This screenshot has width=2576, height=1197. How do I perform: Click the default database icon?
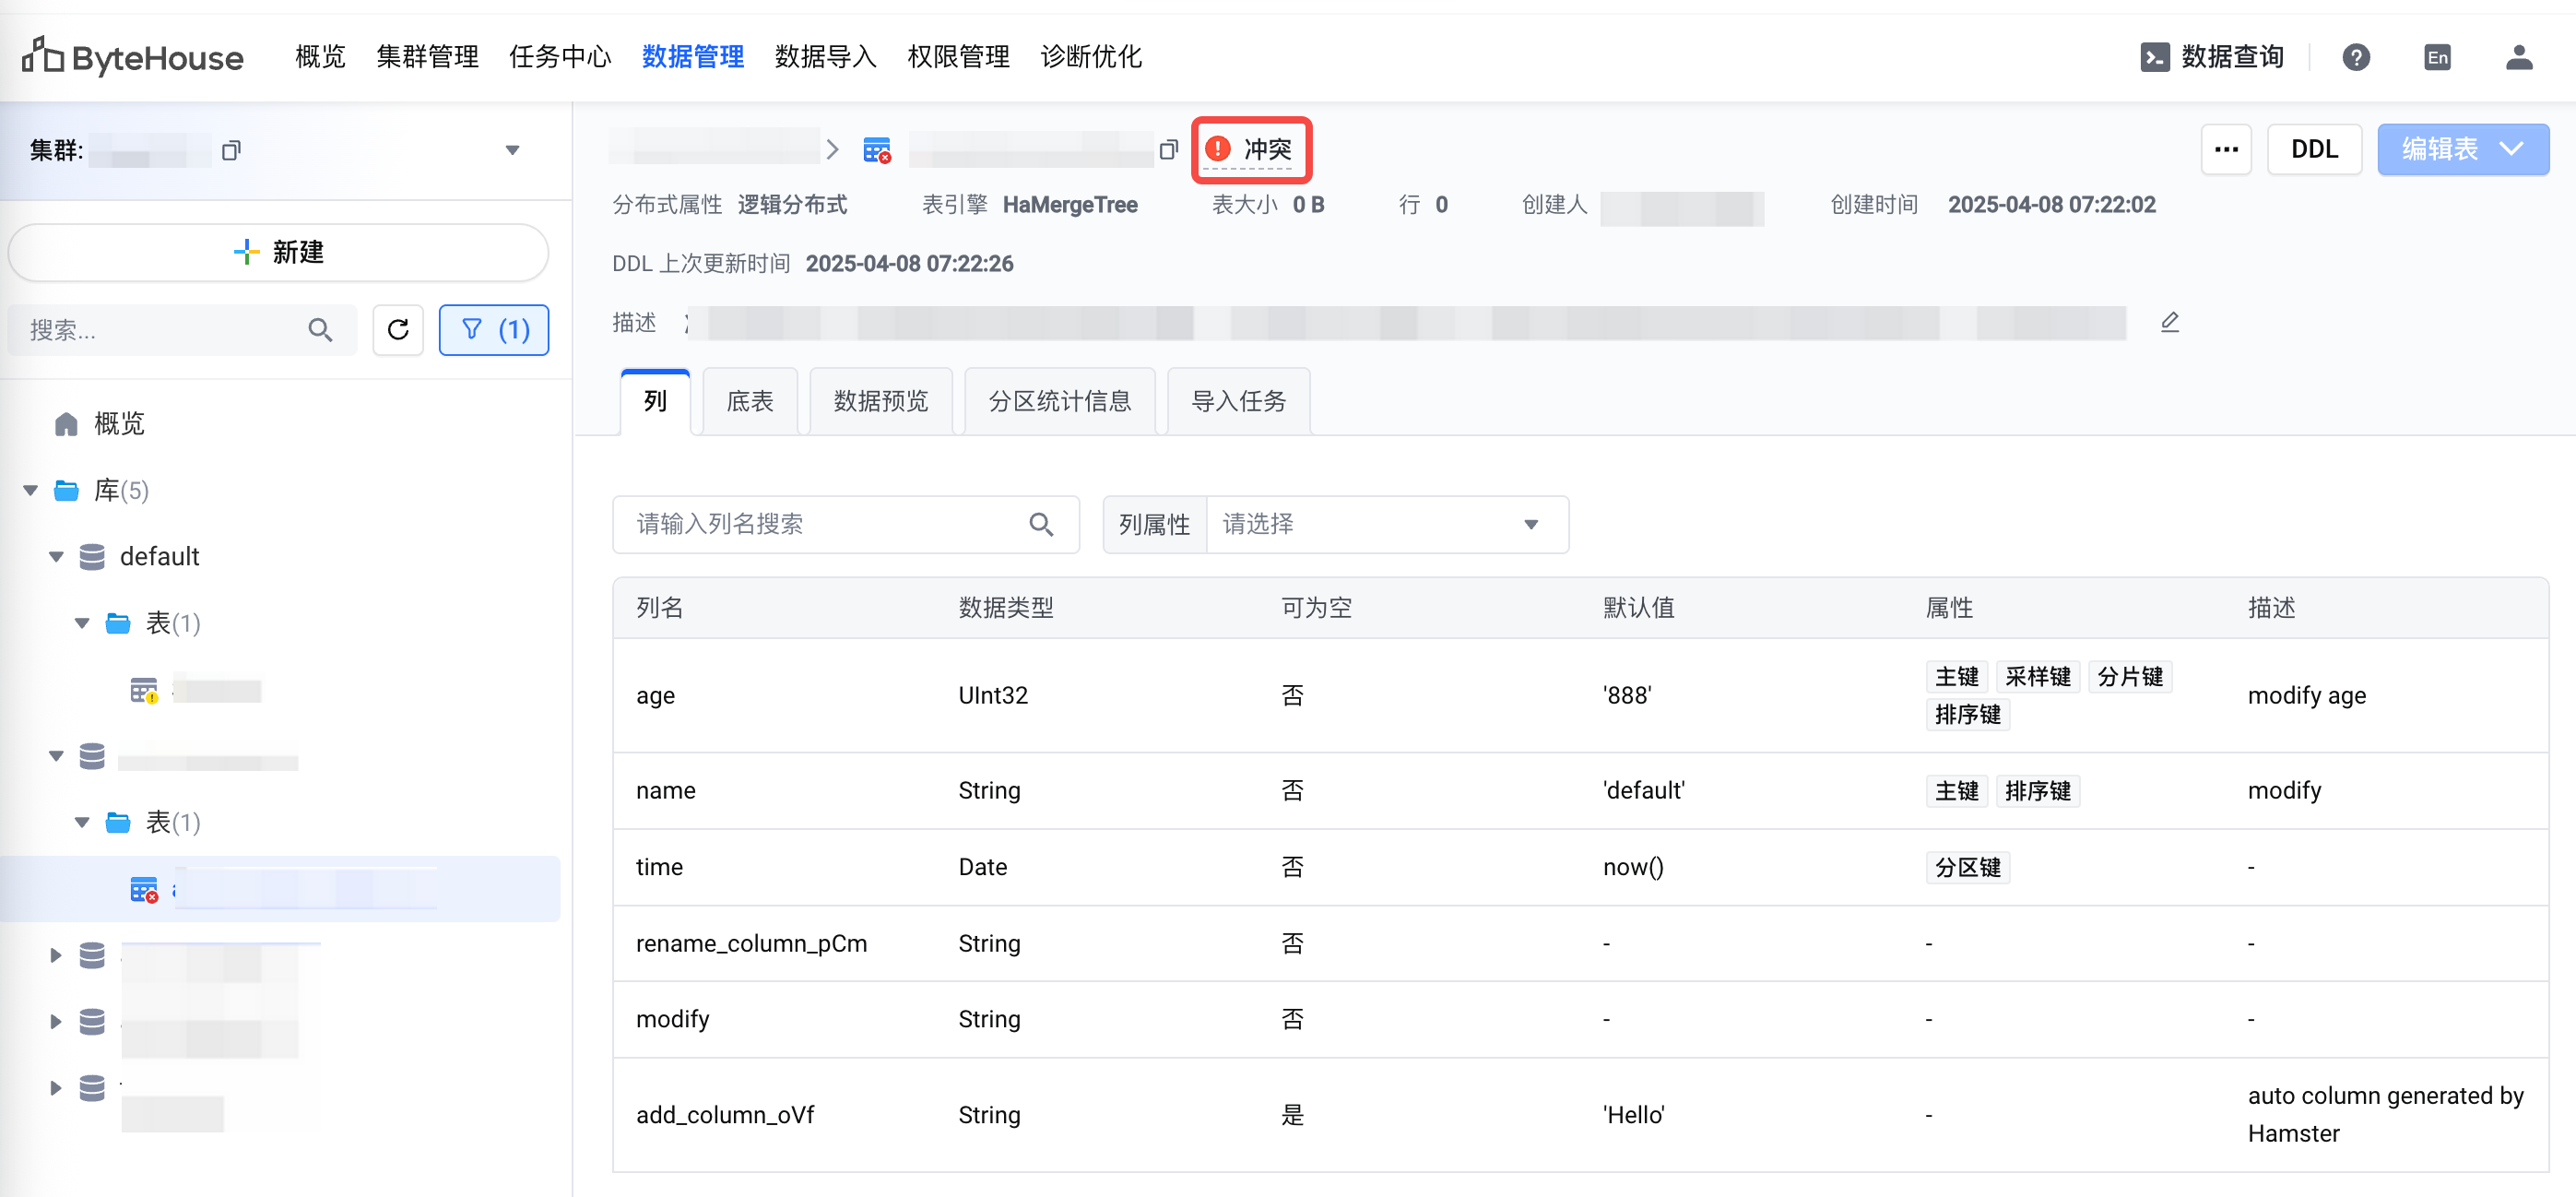click(92, 557)
